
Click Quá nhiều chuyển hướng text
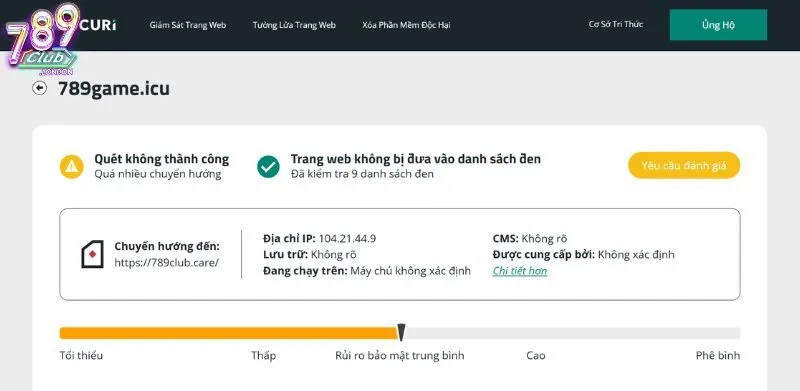[158, 174]
